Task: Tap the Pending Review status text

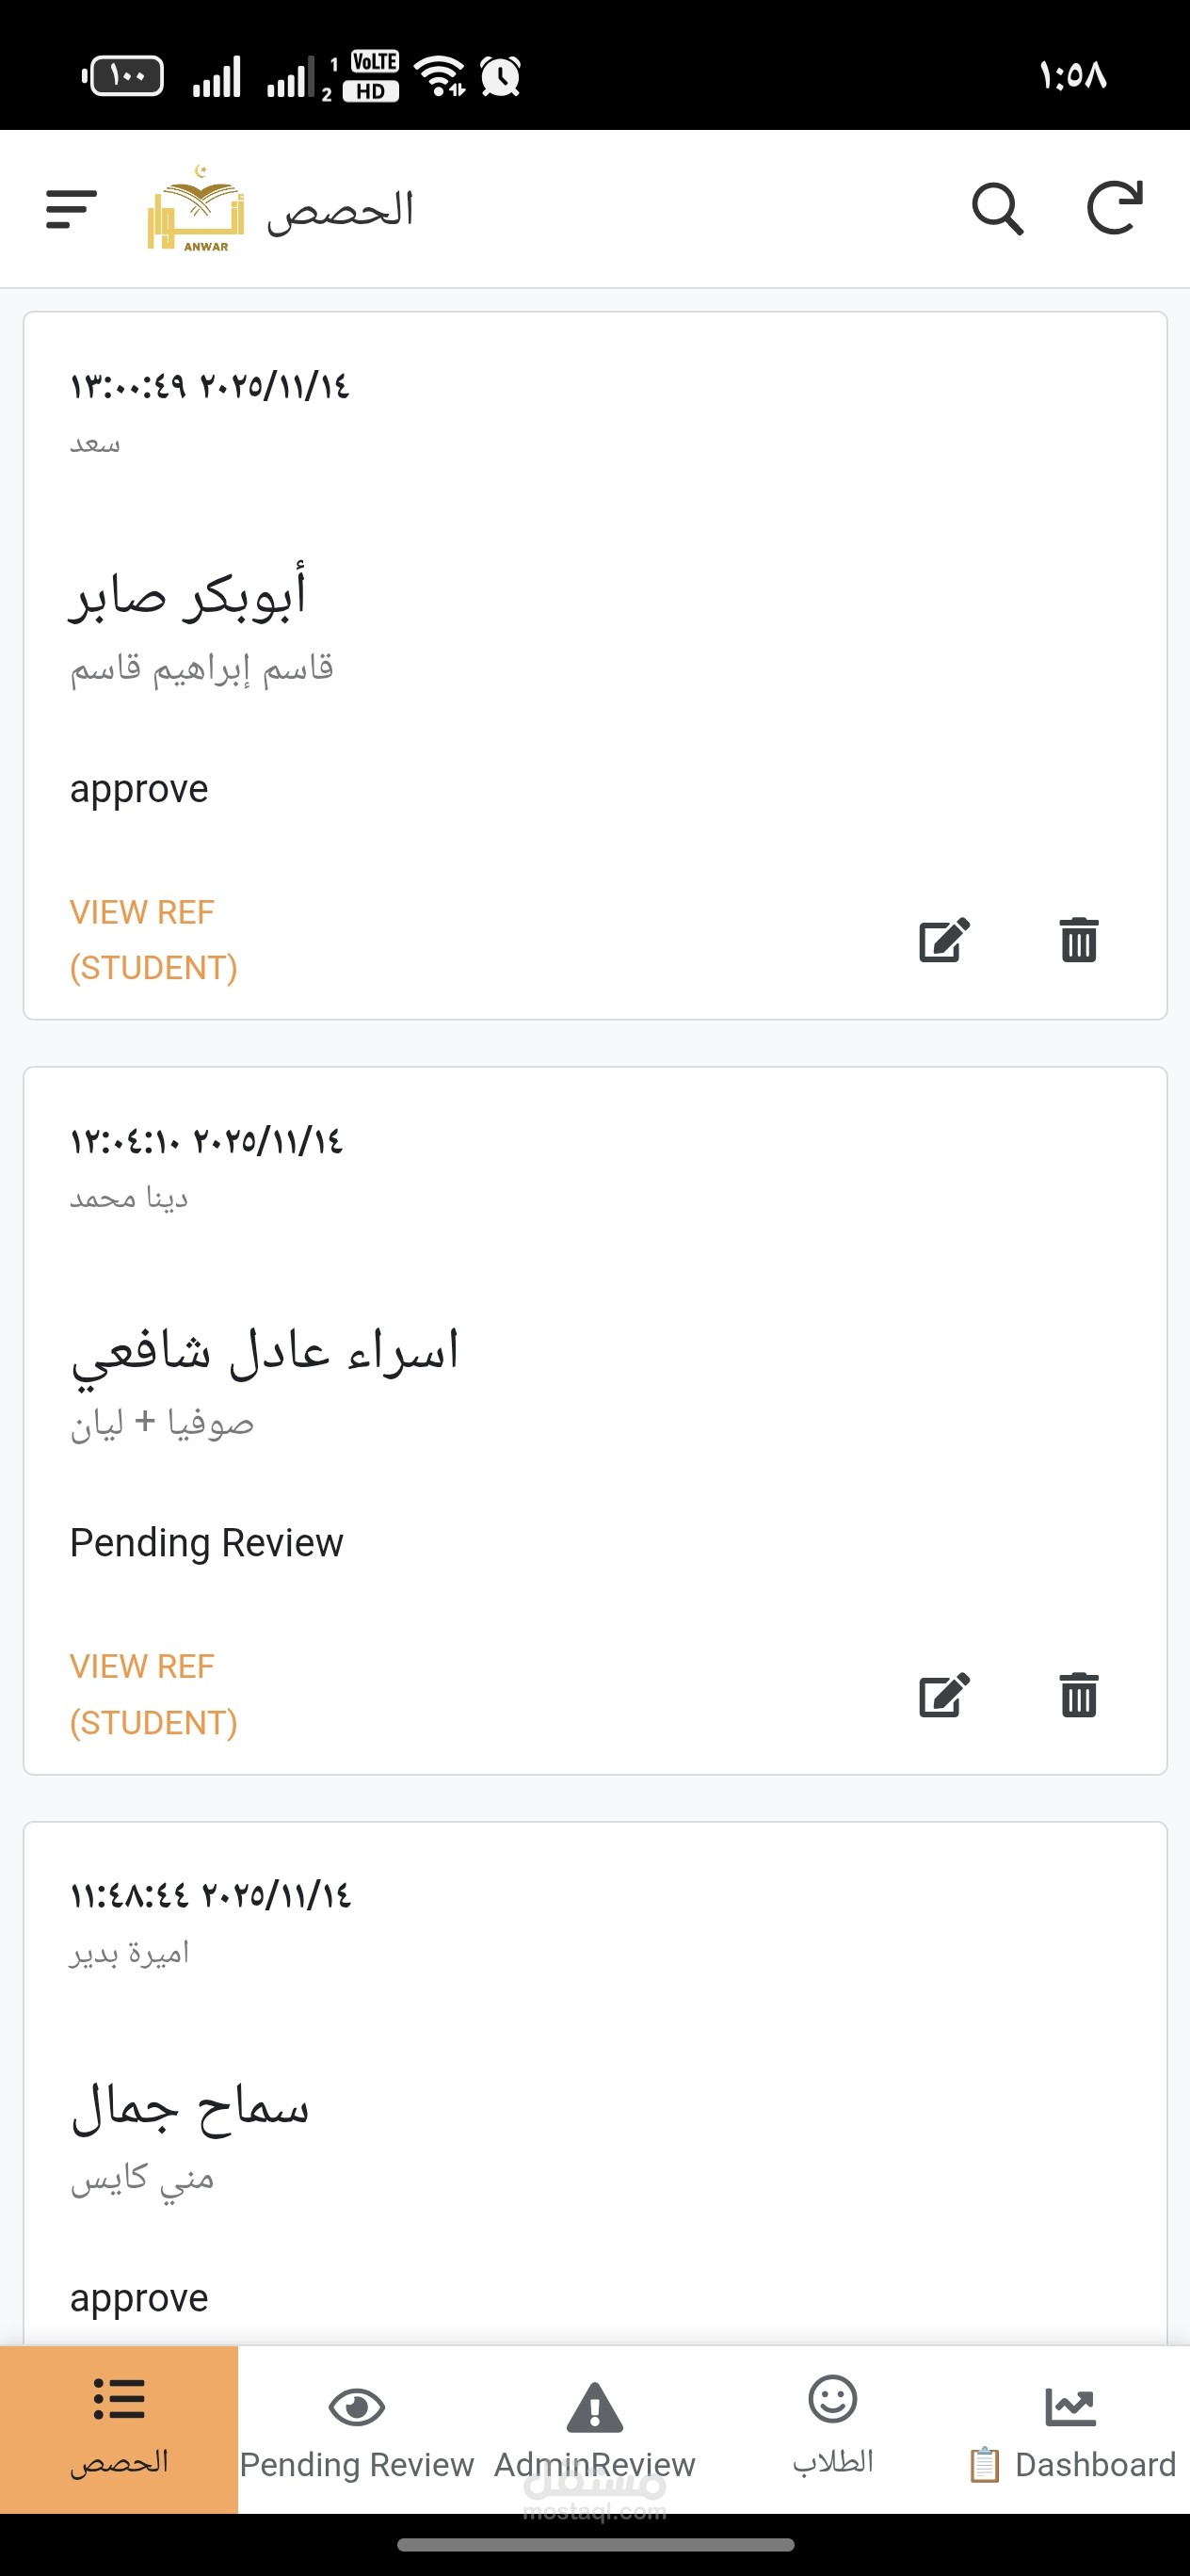Action: tap(206, 1543)
